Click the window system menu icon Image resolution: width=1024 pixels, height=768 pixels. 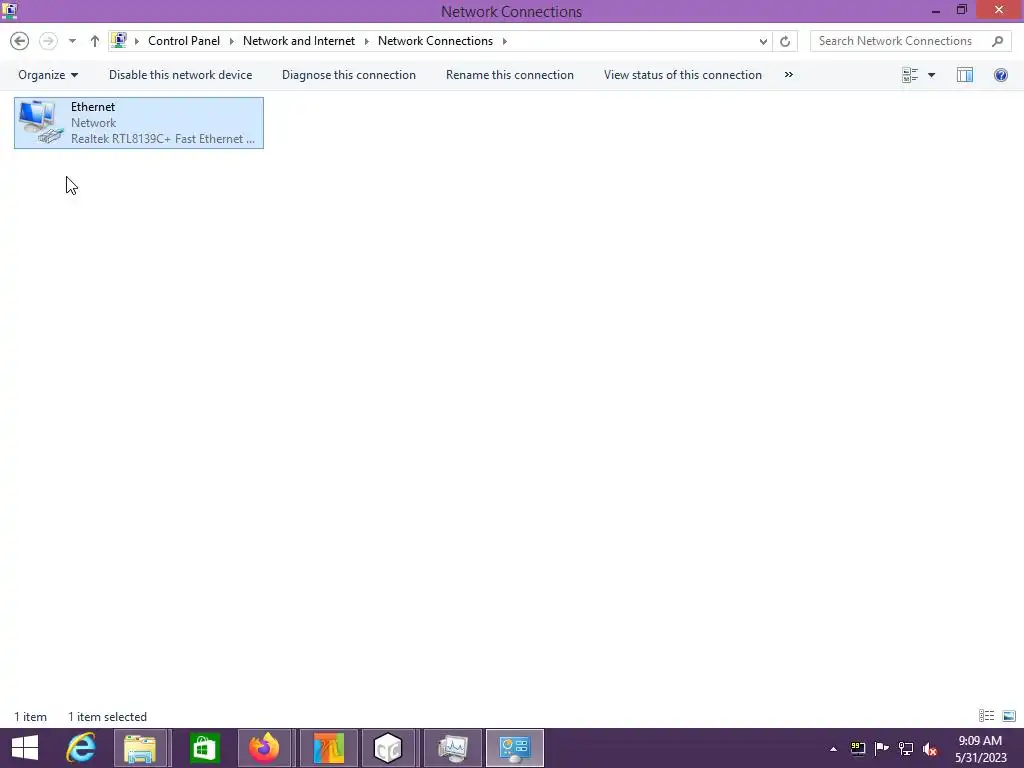[x=10, y=10]
